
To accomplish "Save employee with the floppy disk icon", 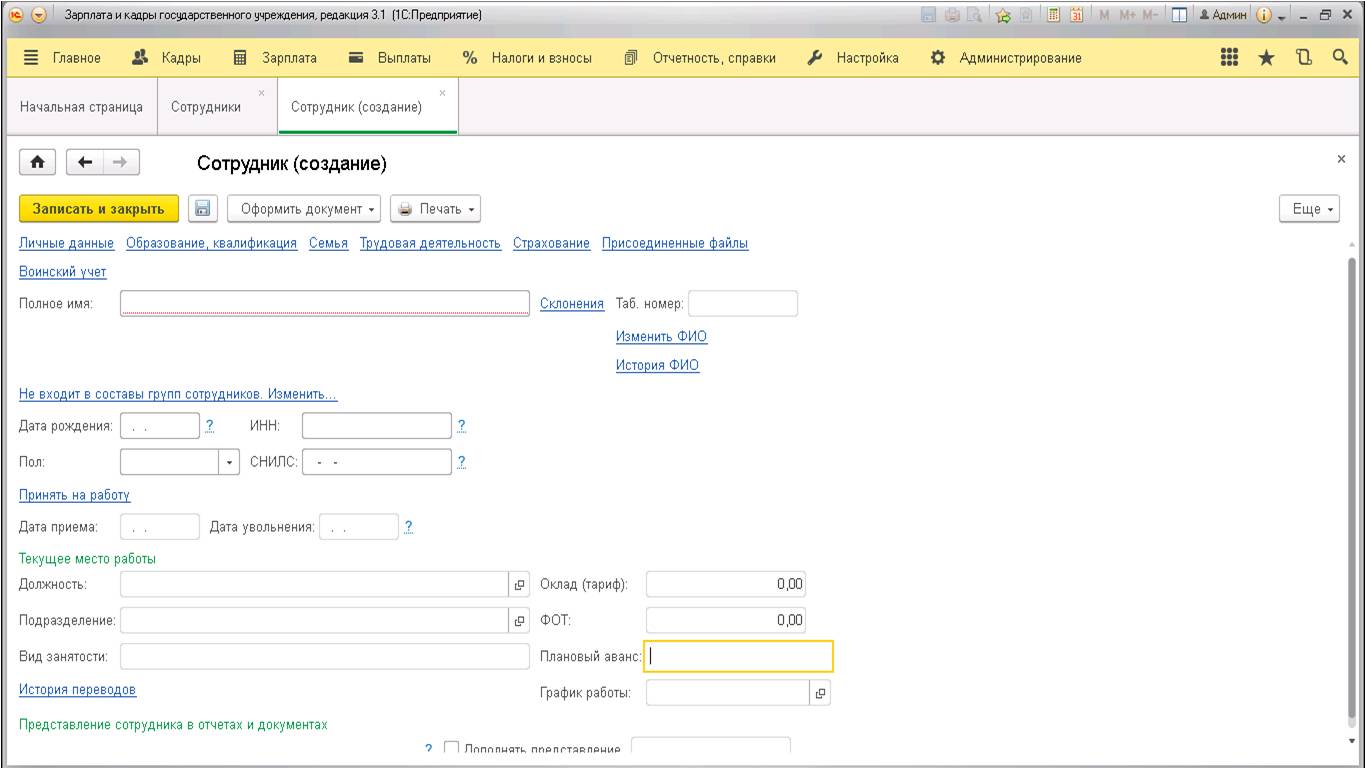I will pyautogui.click(x=202, y=209).
